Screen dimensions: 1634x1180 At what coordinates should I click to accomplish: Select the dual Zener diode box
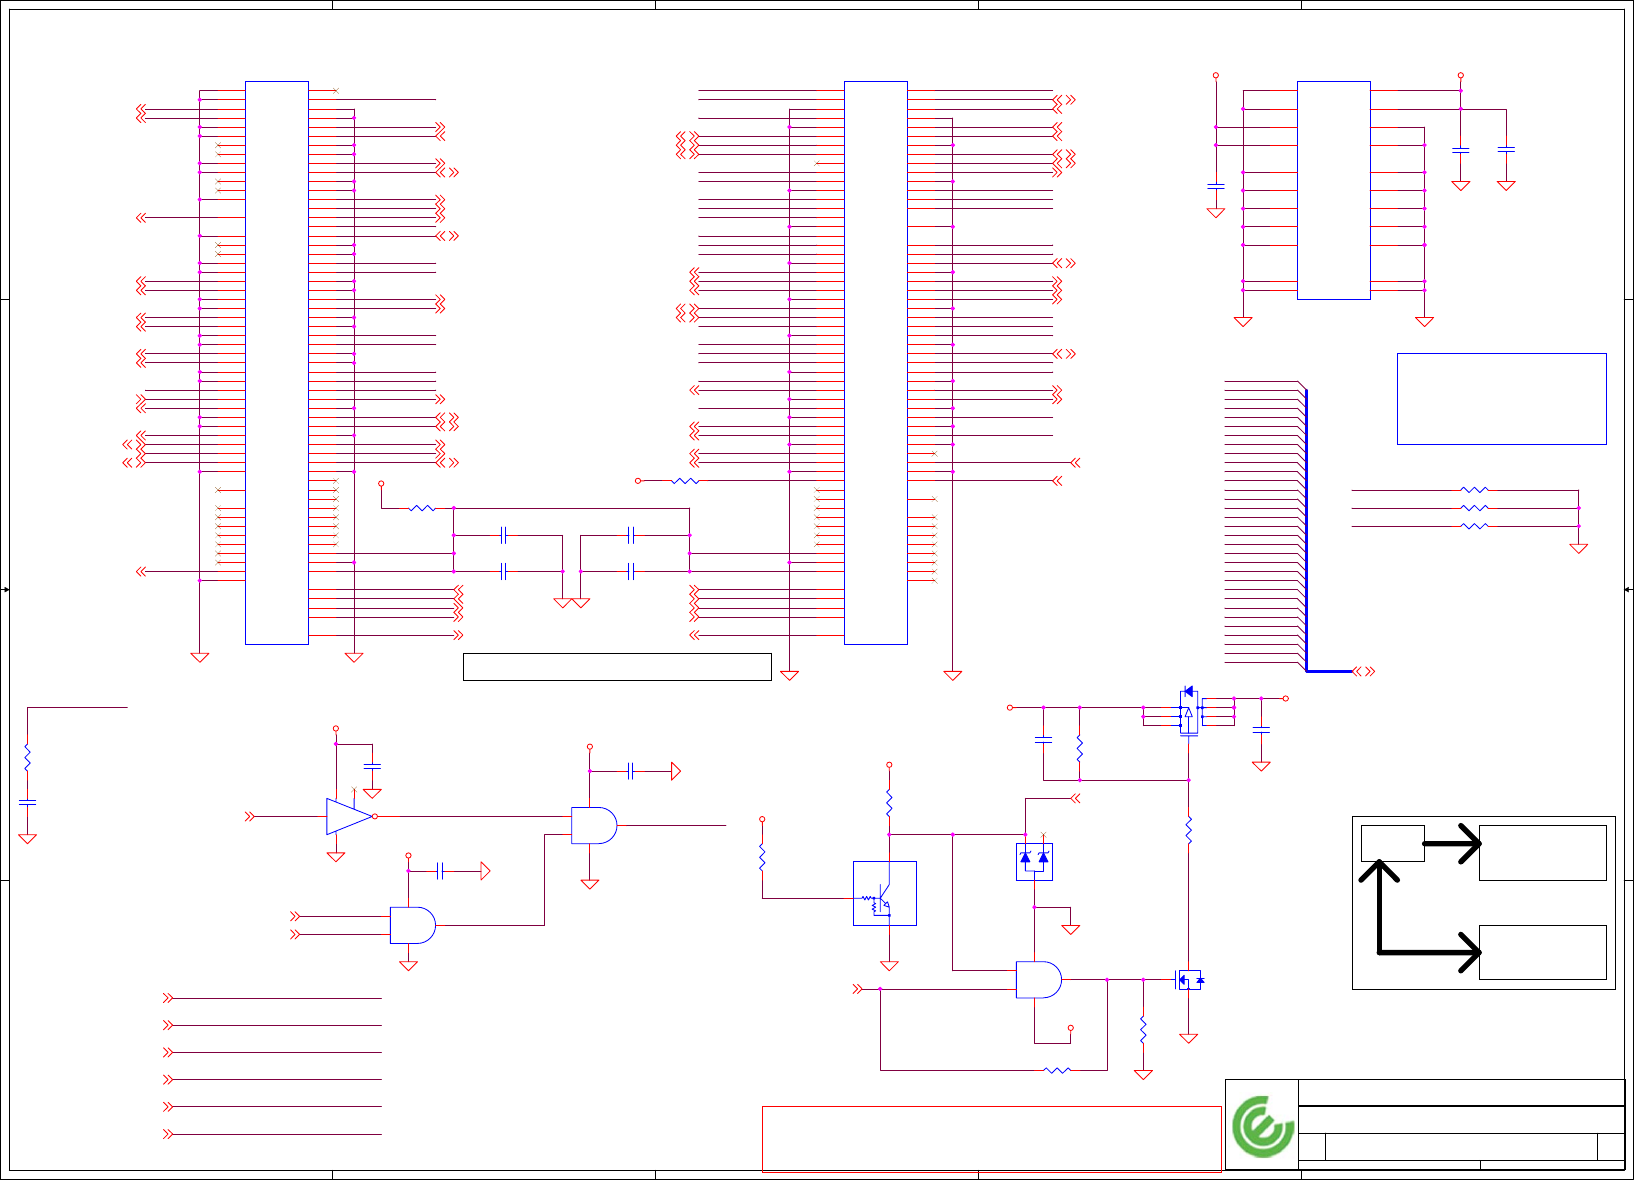point(1034,862)
